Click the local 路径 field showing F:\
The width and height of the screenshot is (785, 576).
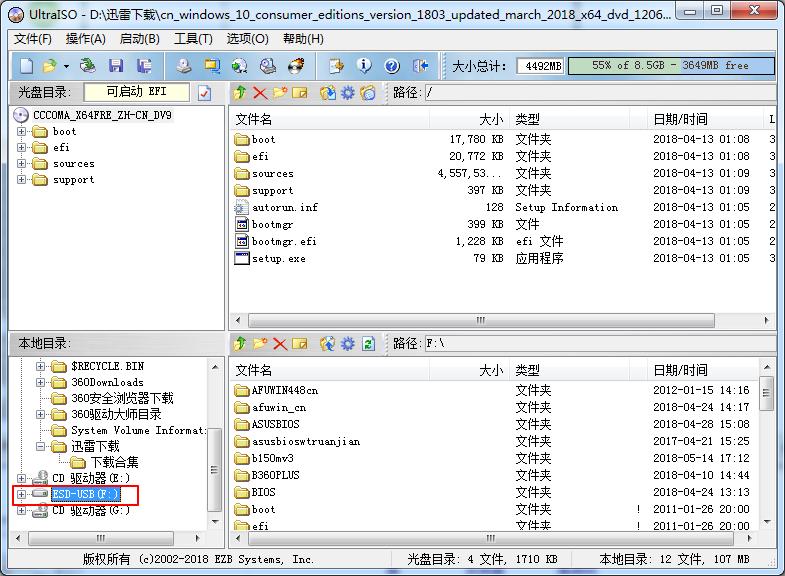tap(600, 344)
